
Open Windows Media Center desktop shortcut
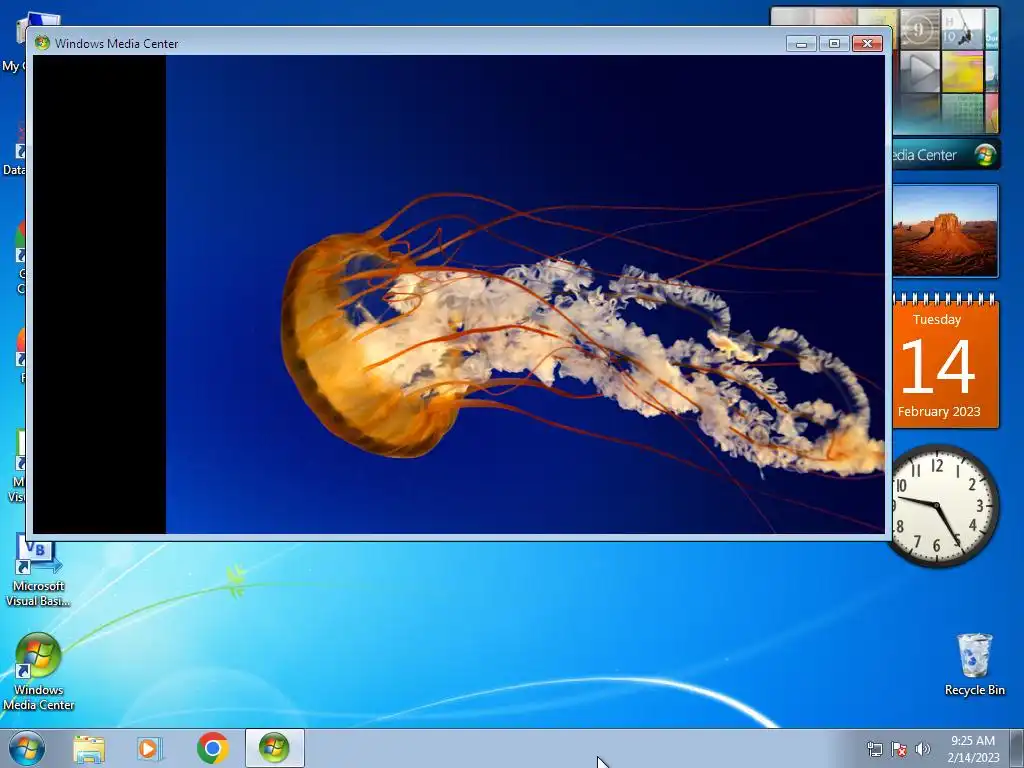39,671
